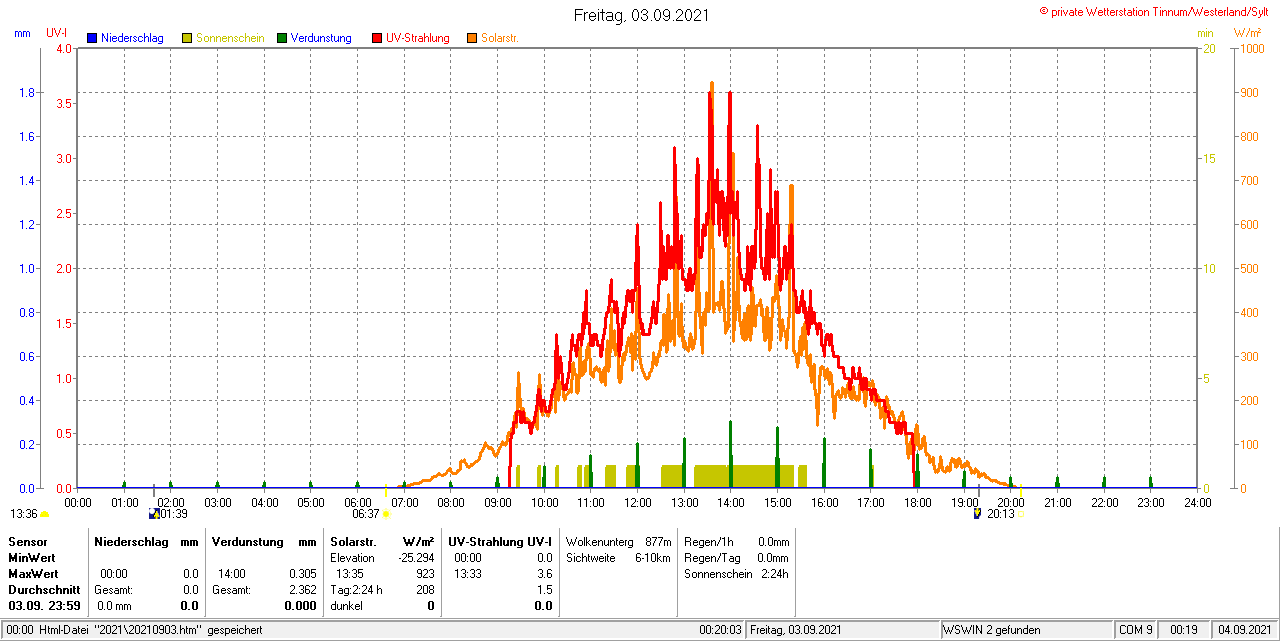Screen dimensions: 1280x641
Task: Click the chart title Freitag, 03.09.2021
Action: 640,16
